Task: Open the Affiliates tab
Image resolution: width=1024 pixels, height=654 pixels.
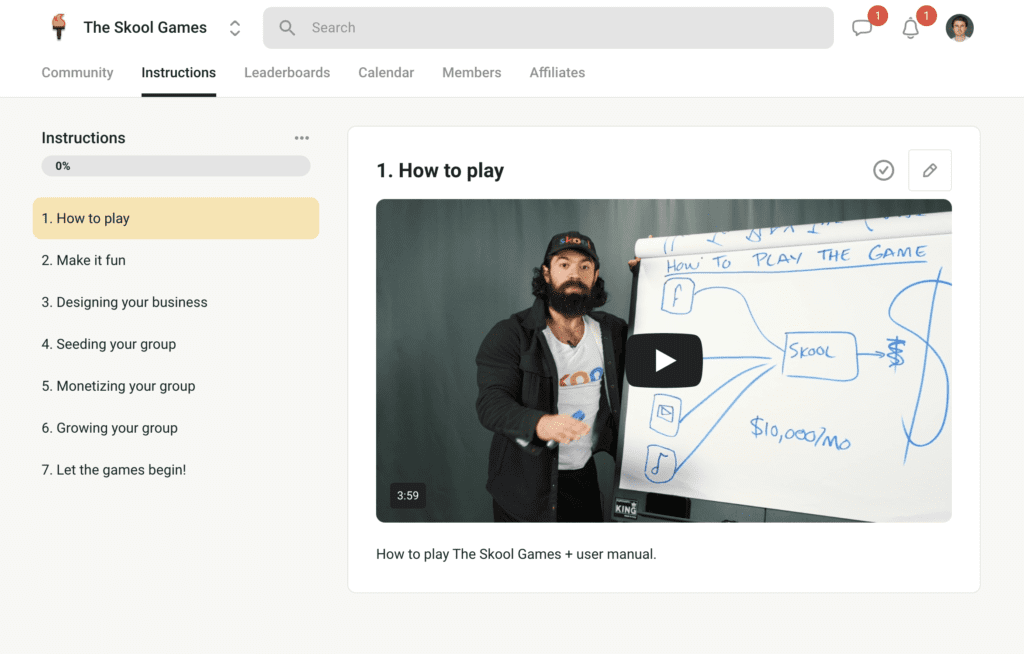Action: pos(557,73)
